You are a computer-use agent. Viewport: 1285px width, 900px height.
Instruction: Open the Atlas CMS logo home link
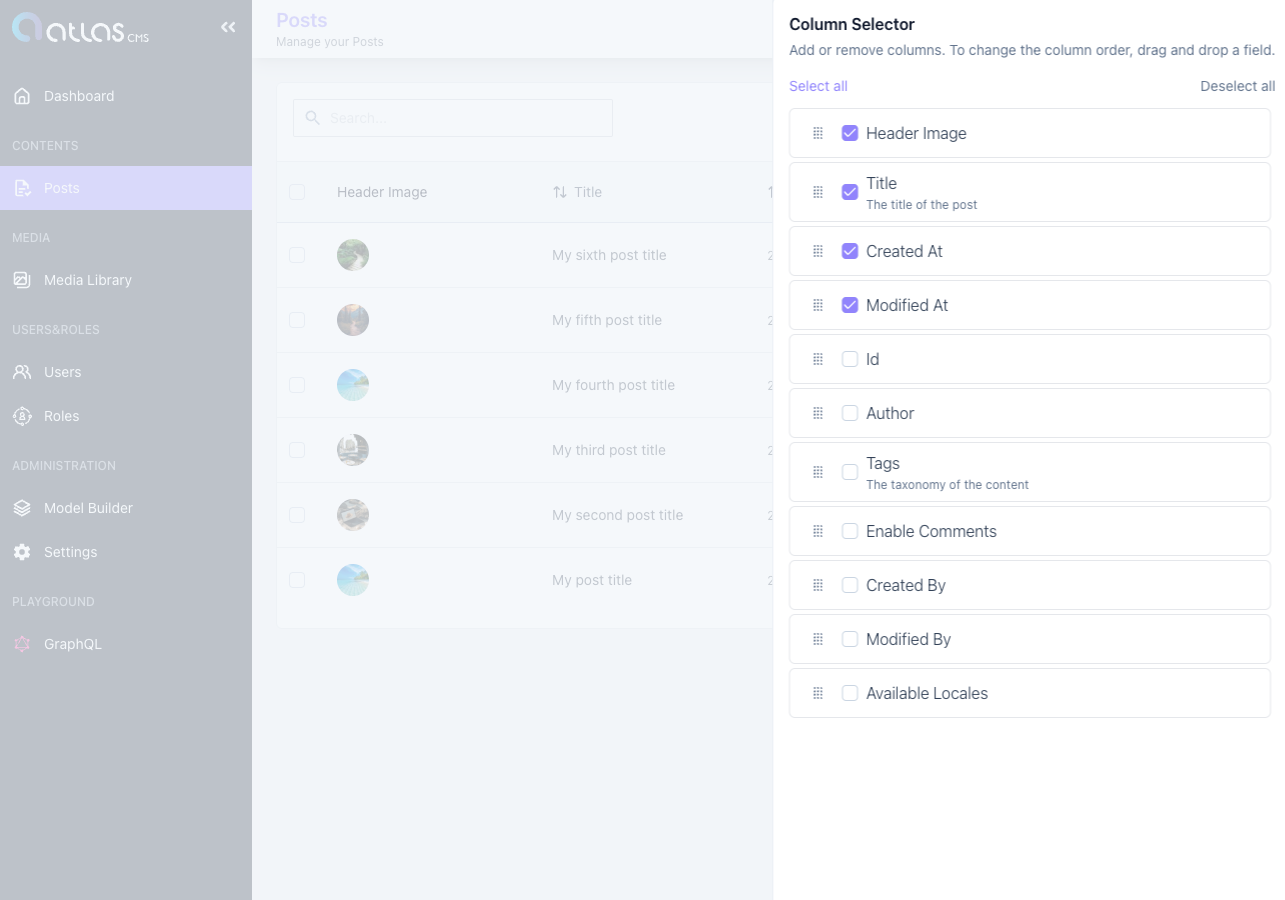(x=80, y=28)
